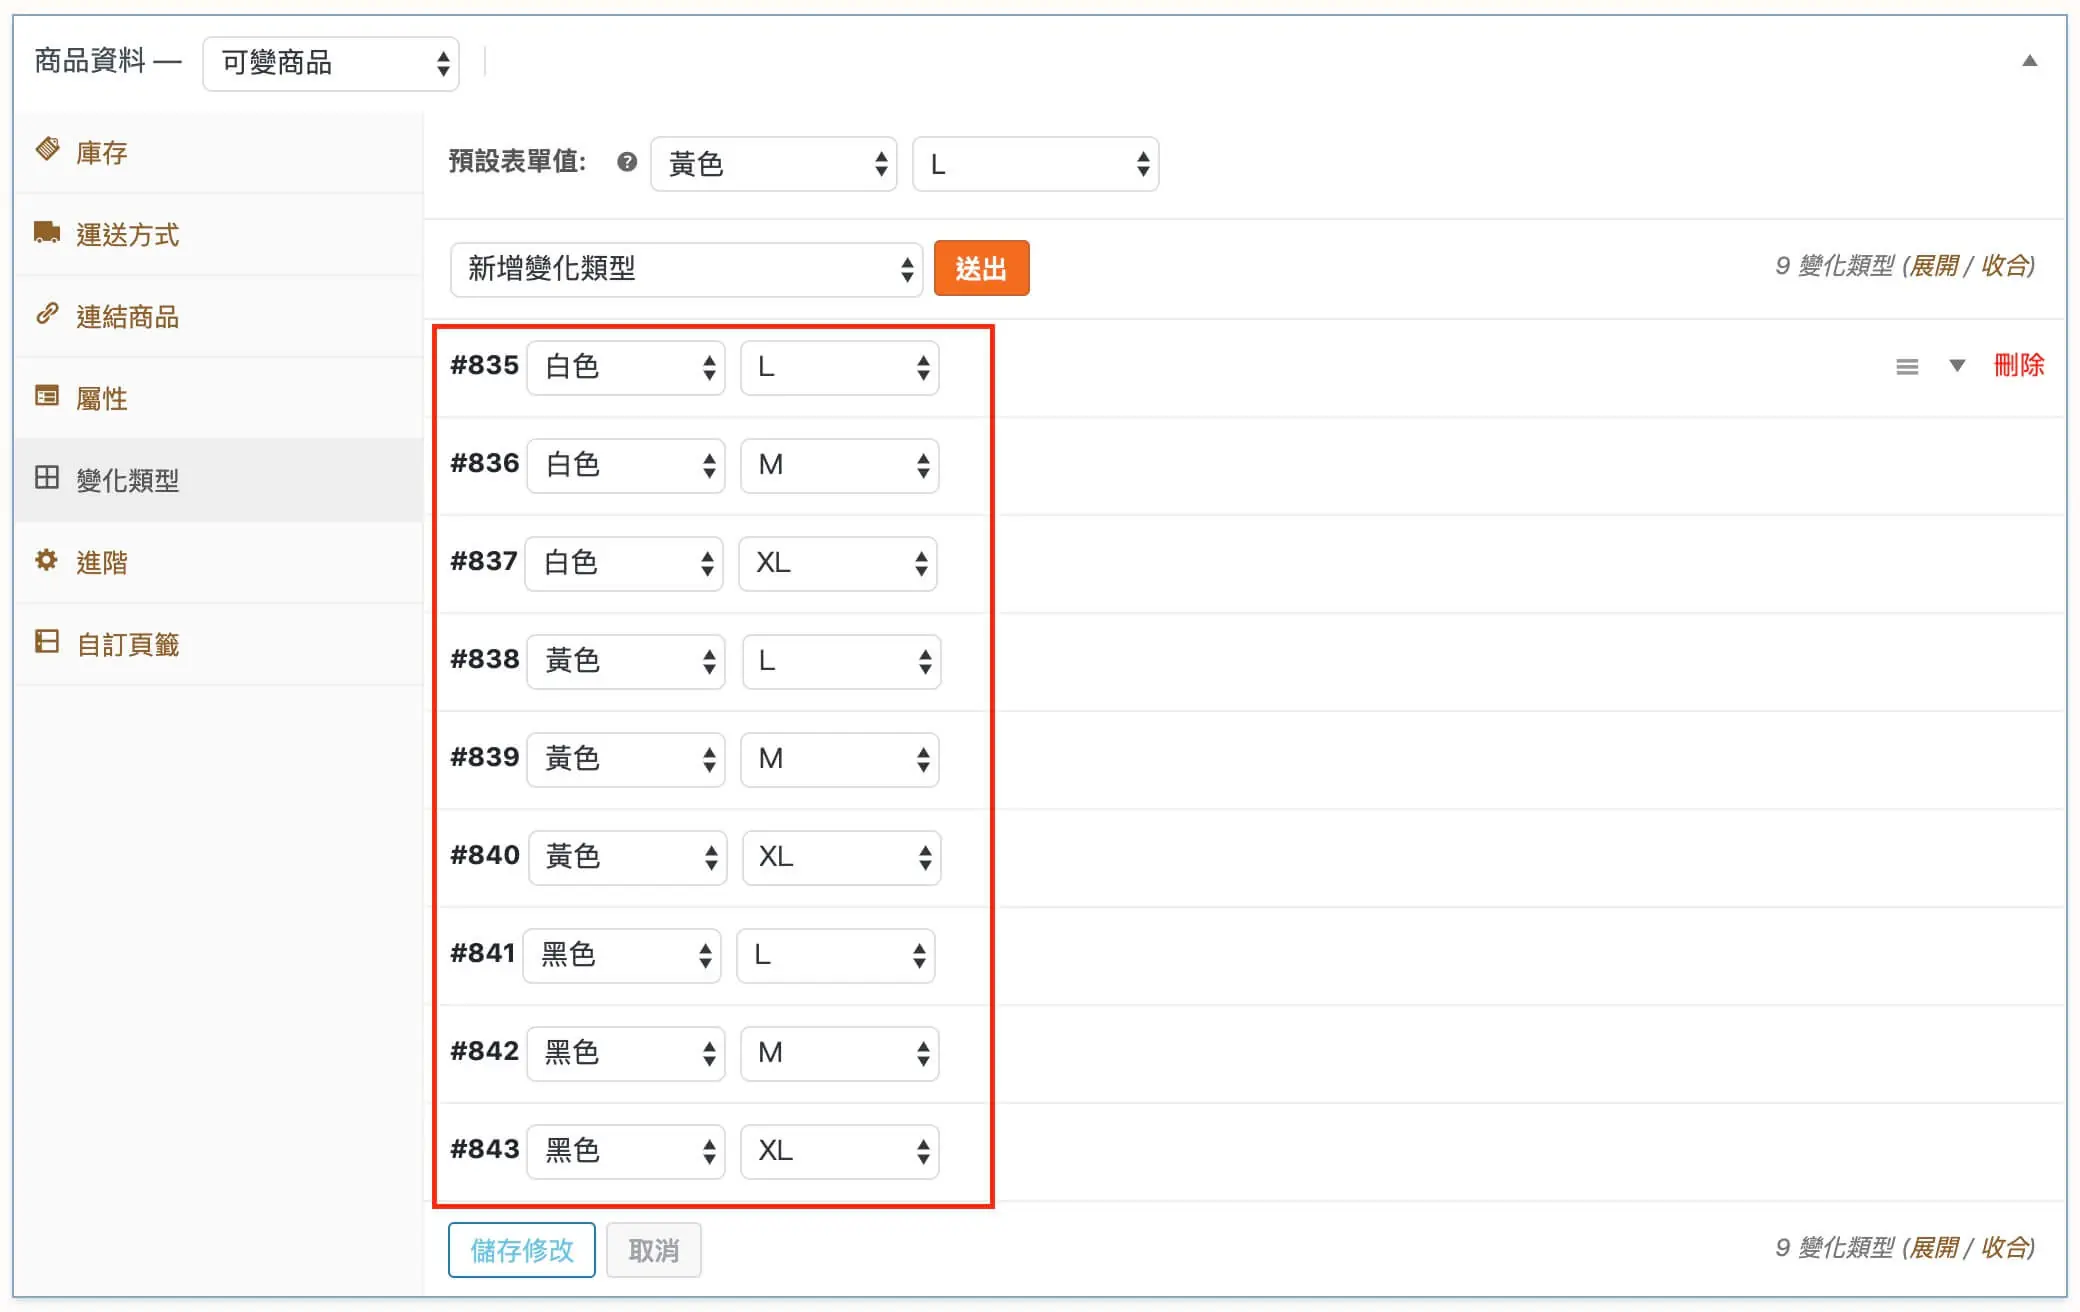Click the top 收合 collapse-all link
The height and width of the screenshot is (1312, 2080).
tap(2005, 266)
